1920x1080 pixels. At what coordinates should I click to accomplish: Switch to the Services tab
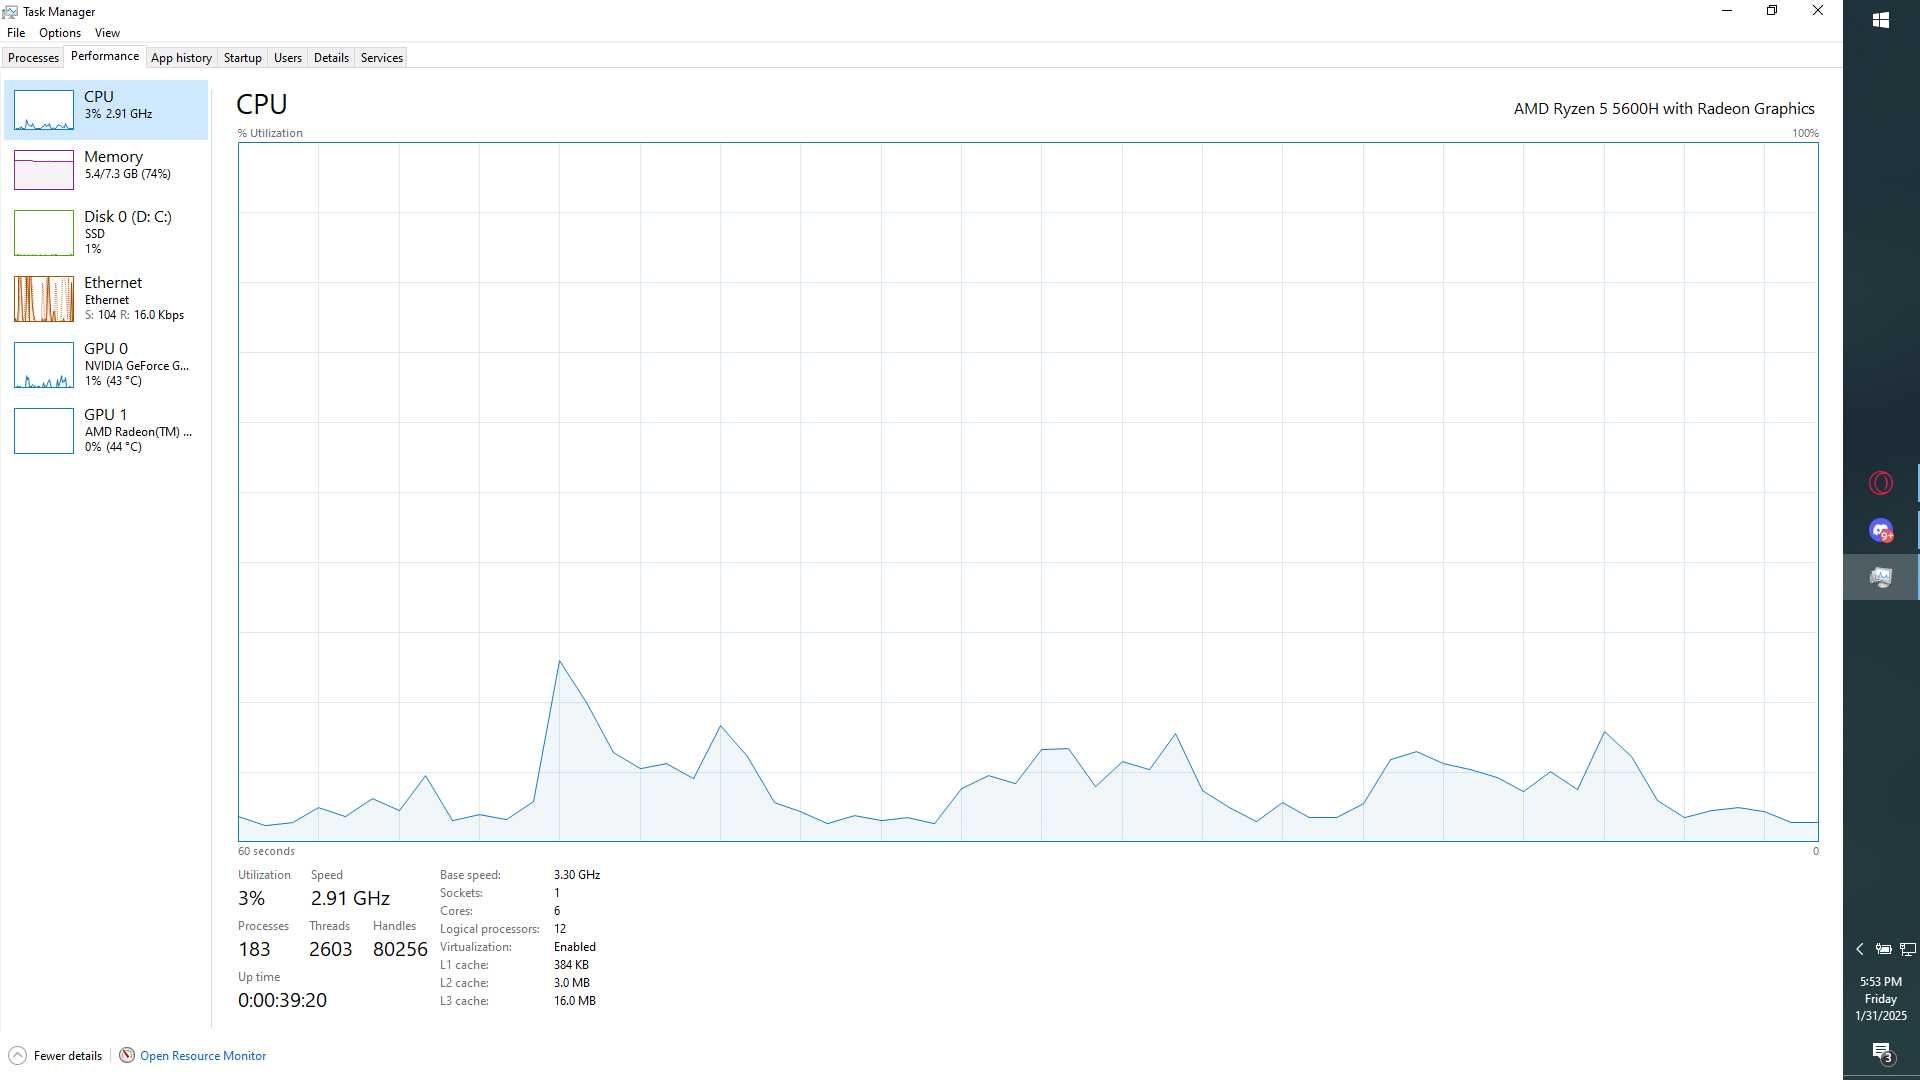point(382,58)
